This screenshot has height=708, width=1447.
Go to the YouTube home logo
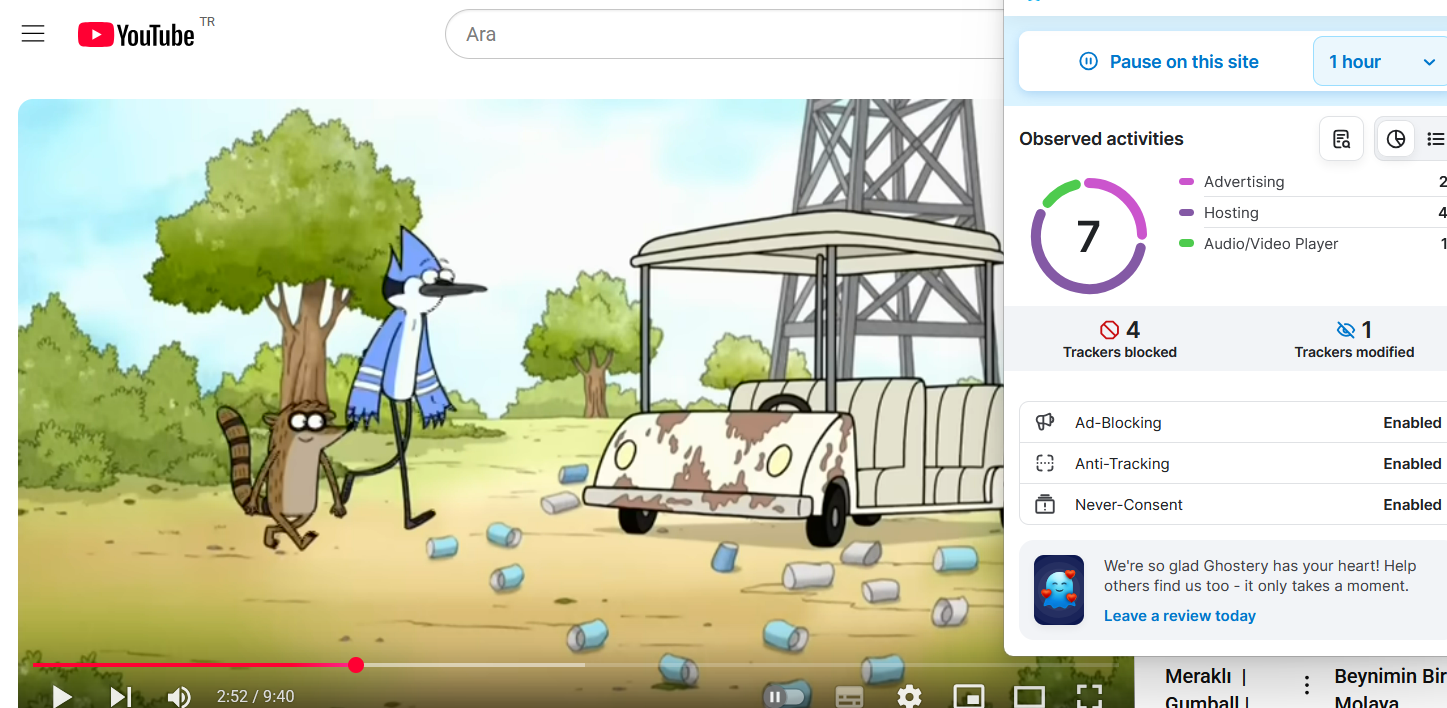pyautogui.click(x=136, y=35)
